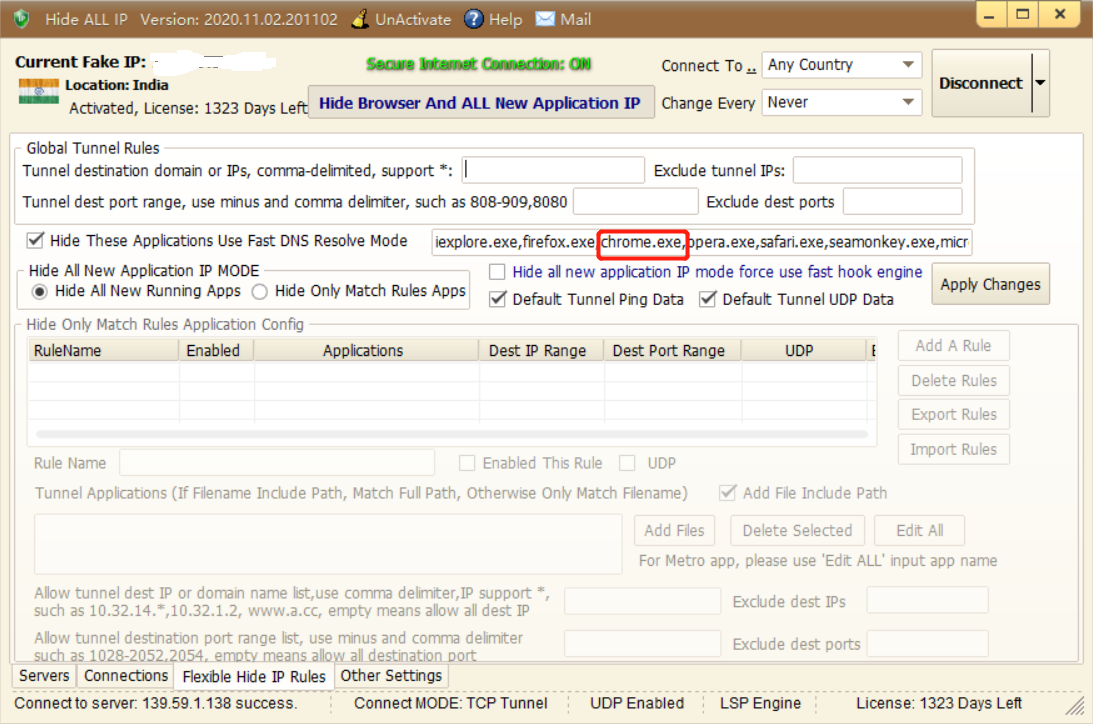Click the Help menu label
This screenshot has width=1093, height=724.
point(505,20)
